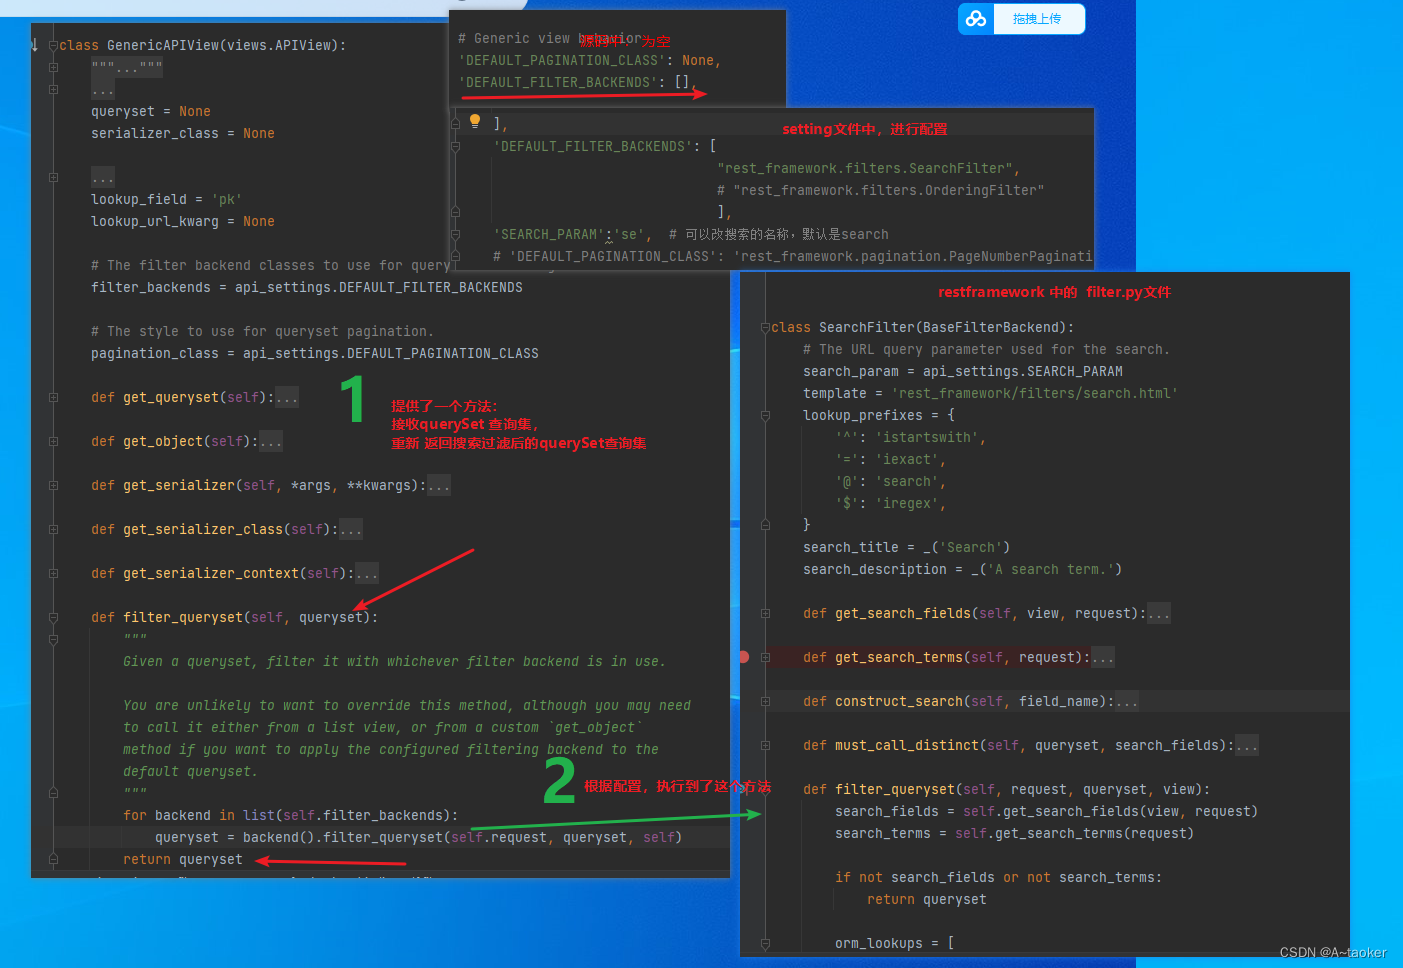Viewport: 1403px width, 968px height.
Task: Click 'serializer_class = None' line
Action: click(x=183, y=133)
